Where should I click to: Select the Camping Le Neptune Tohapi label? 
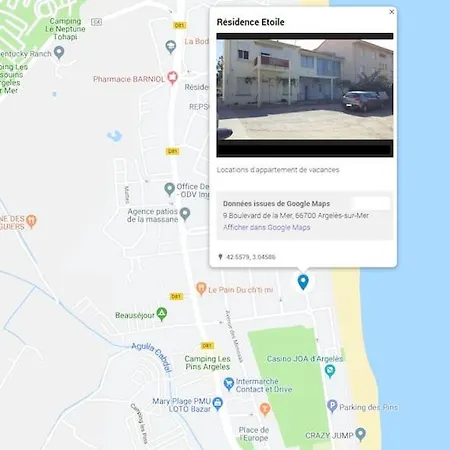65,29
